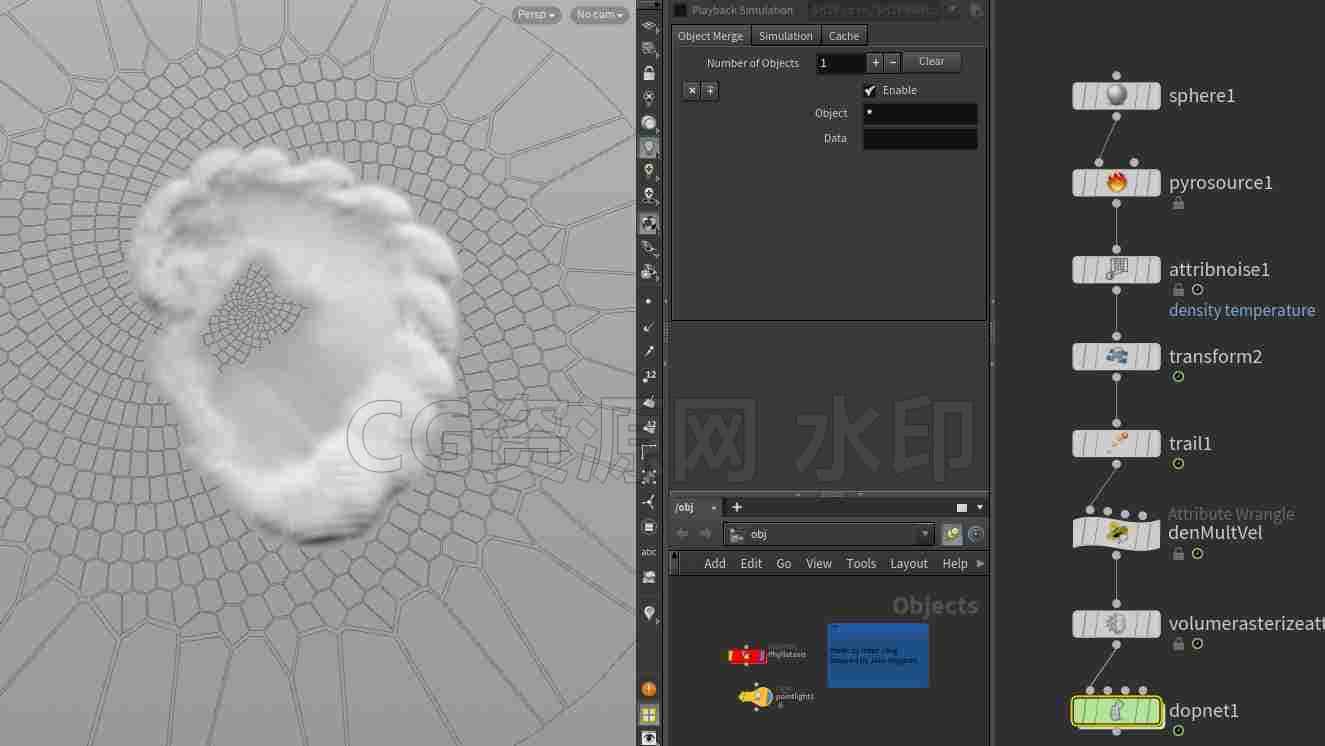
Task: Click the X remove object button
Action: coord(692,90)
